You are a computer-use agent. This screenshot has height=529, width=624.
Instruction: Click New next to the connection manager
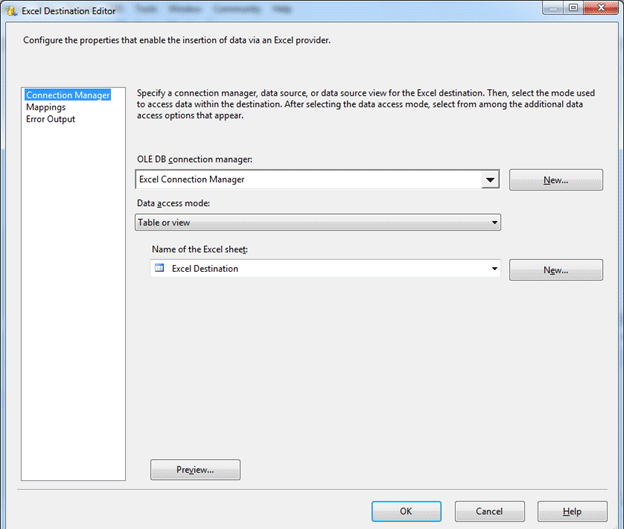click(555, 180)
